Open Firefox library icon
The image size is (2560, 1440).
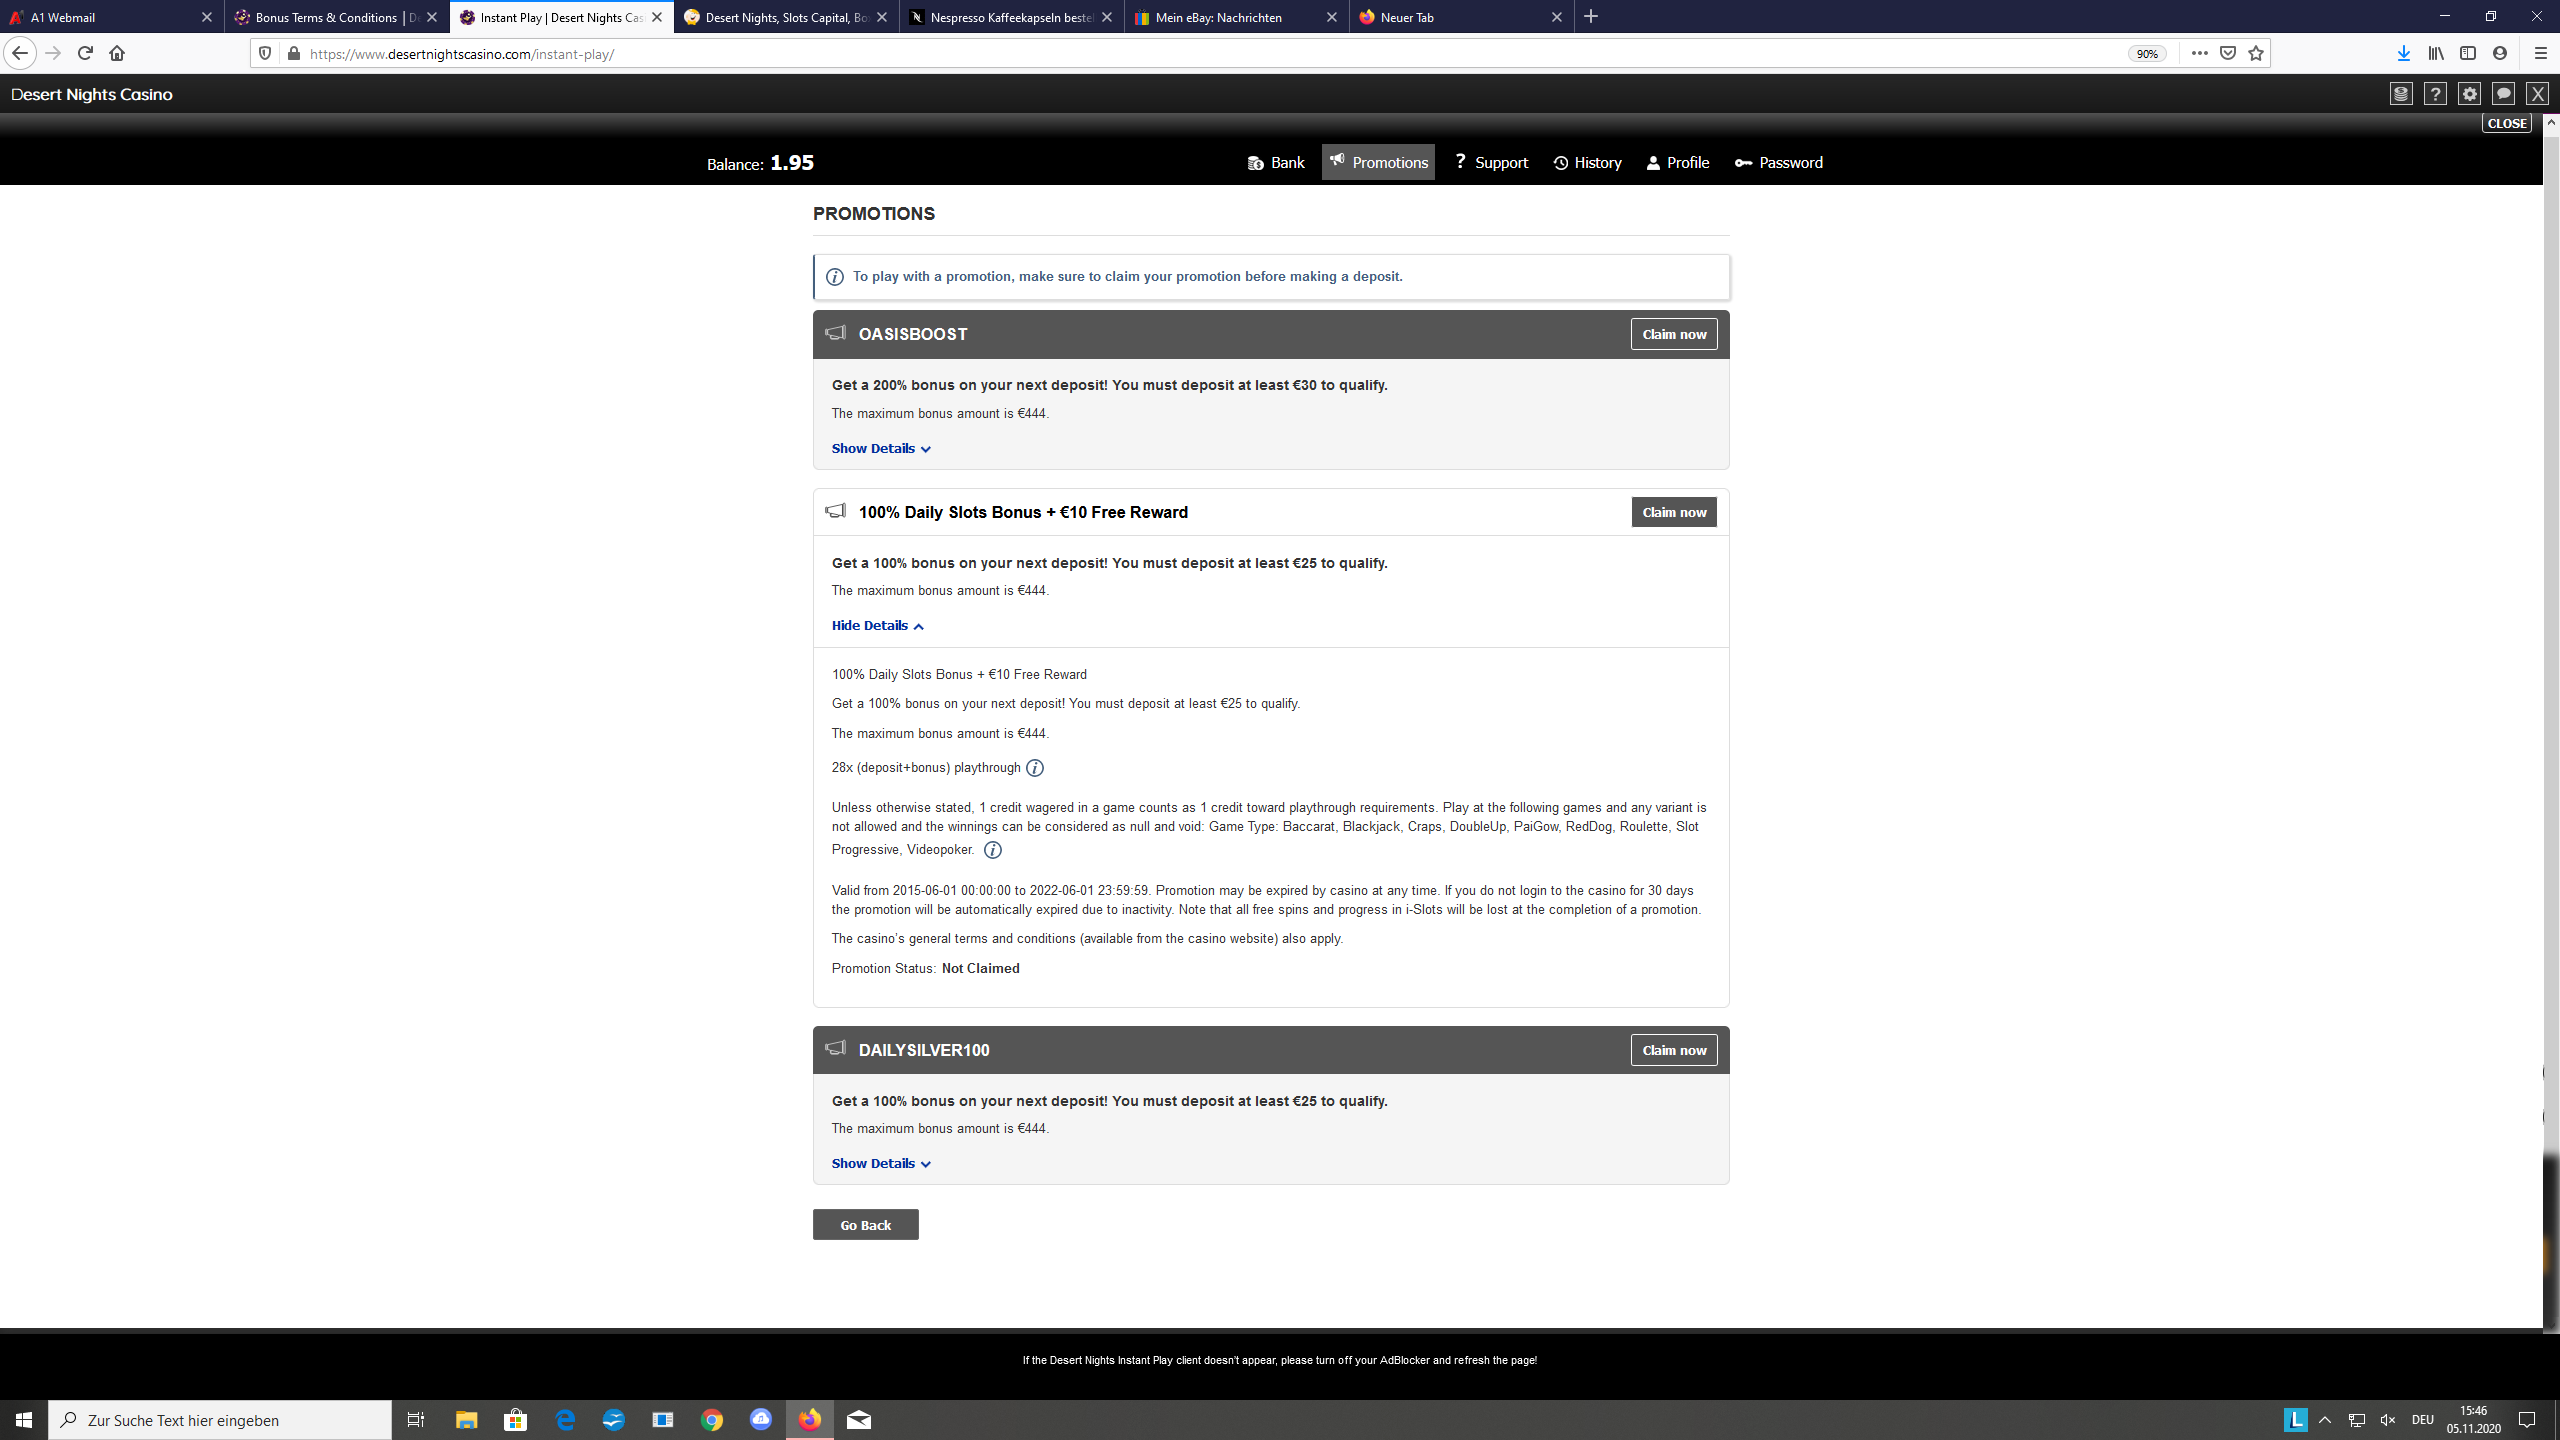(x=2435, y=54)
